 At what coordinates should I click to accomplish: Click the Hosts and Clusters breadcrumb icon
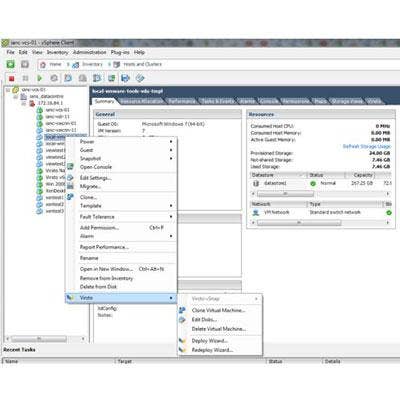click(117, 65)
